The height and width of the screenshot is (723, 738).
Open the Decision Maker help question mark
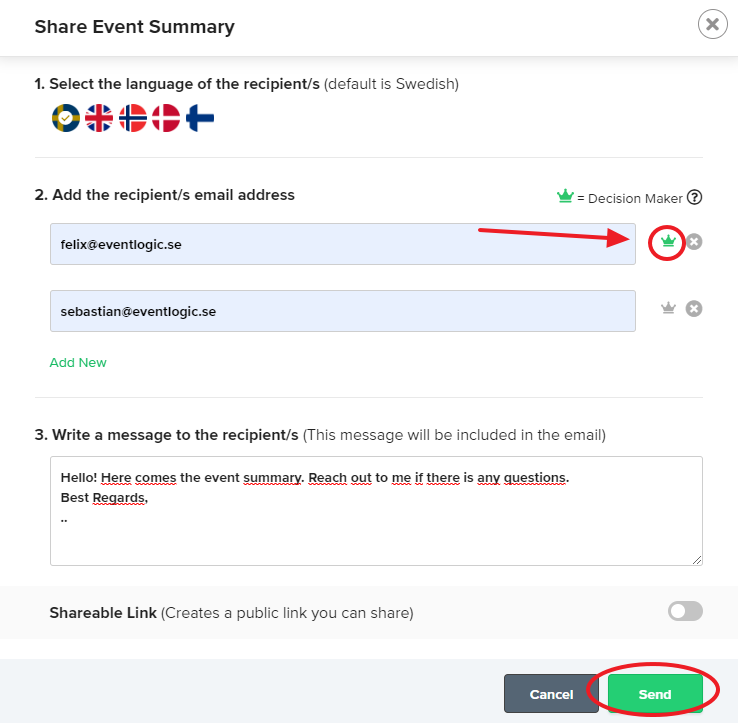(694, 197)
